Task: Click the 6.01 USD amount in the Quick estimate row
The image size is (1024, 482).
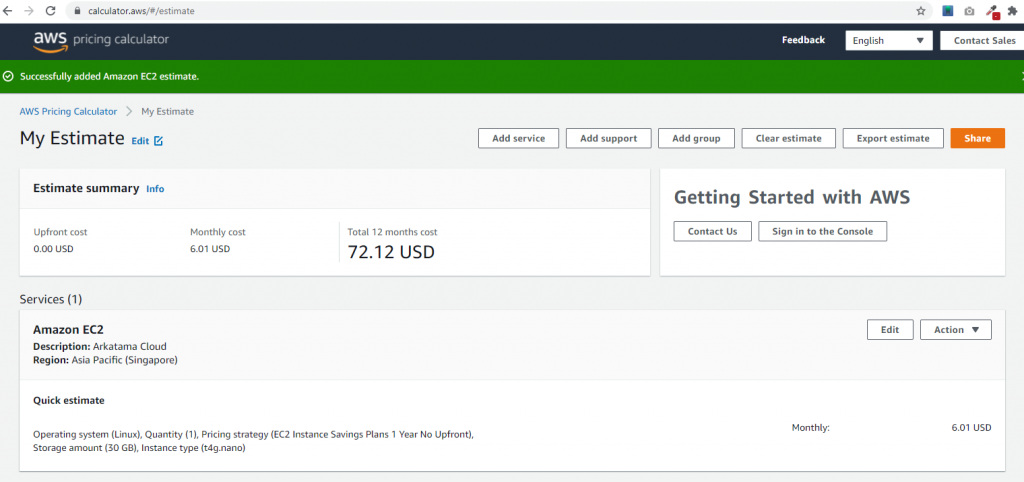Action: 971,428
